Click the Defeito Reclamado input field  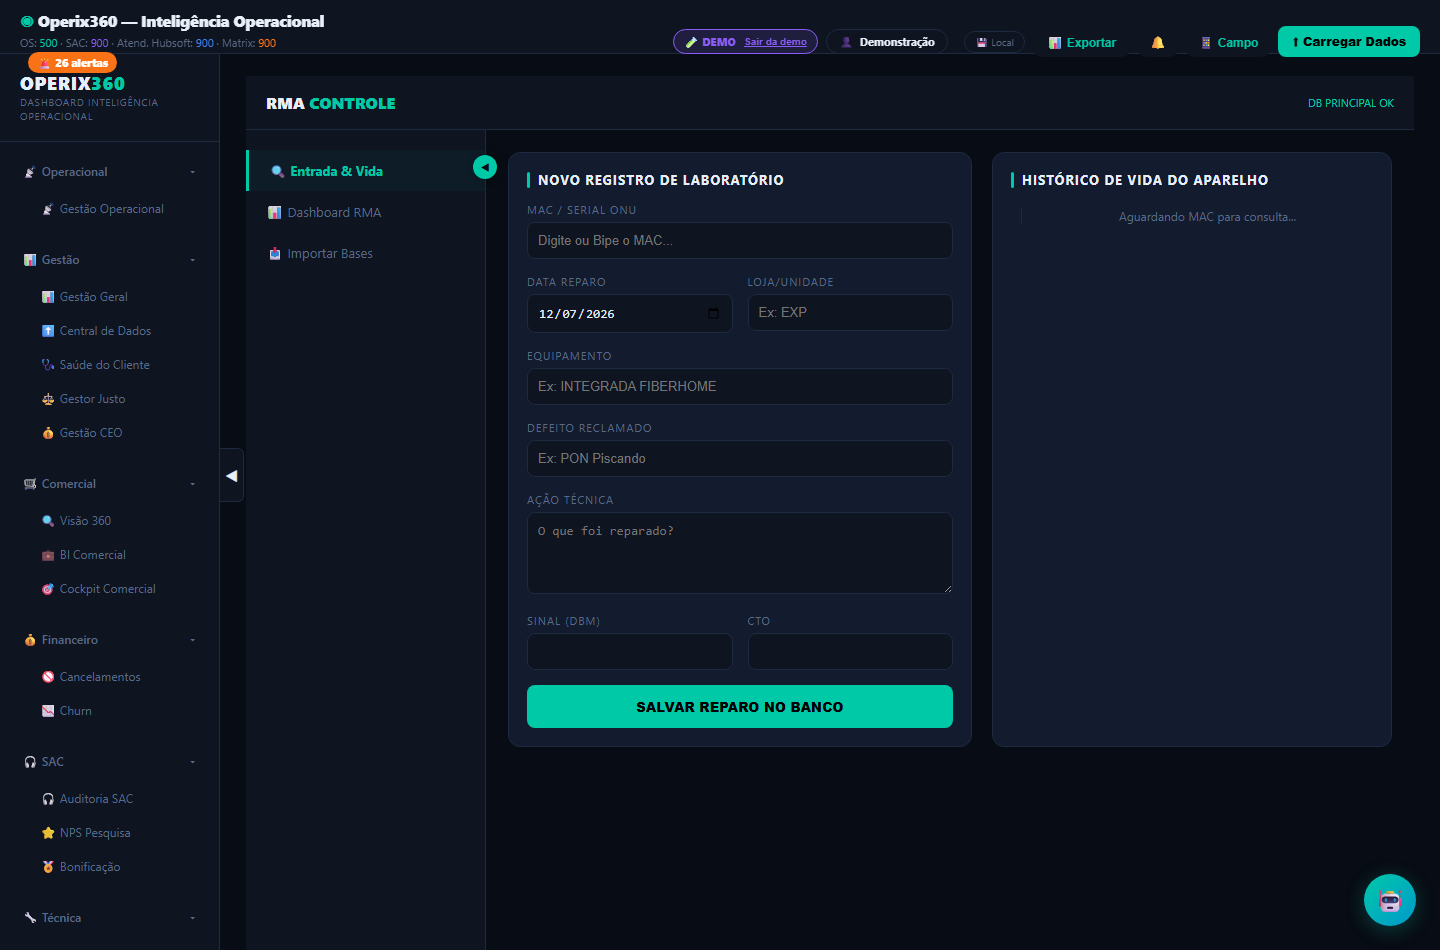pyautogui.click(x=740, y=458)
